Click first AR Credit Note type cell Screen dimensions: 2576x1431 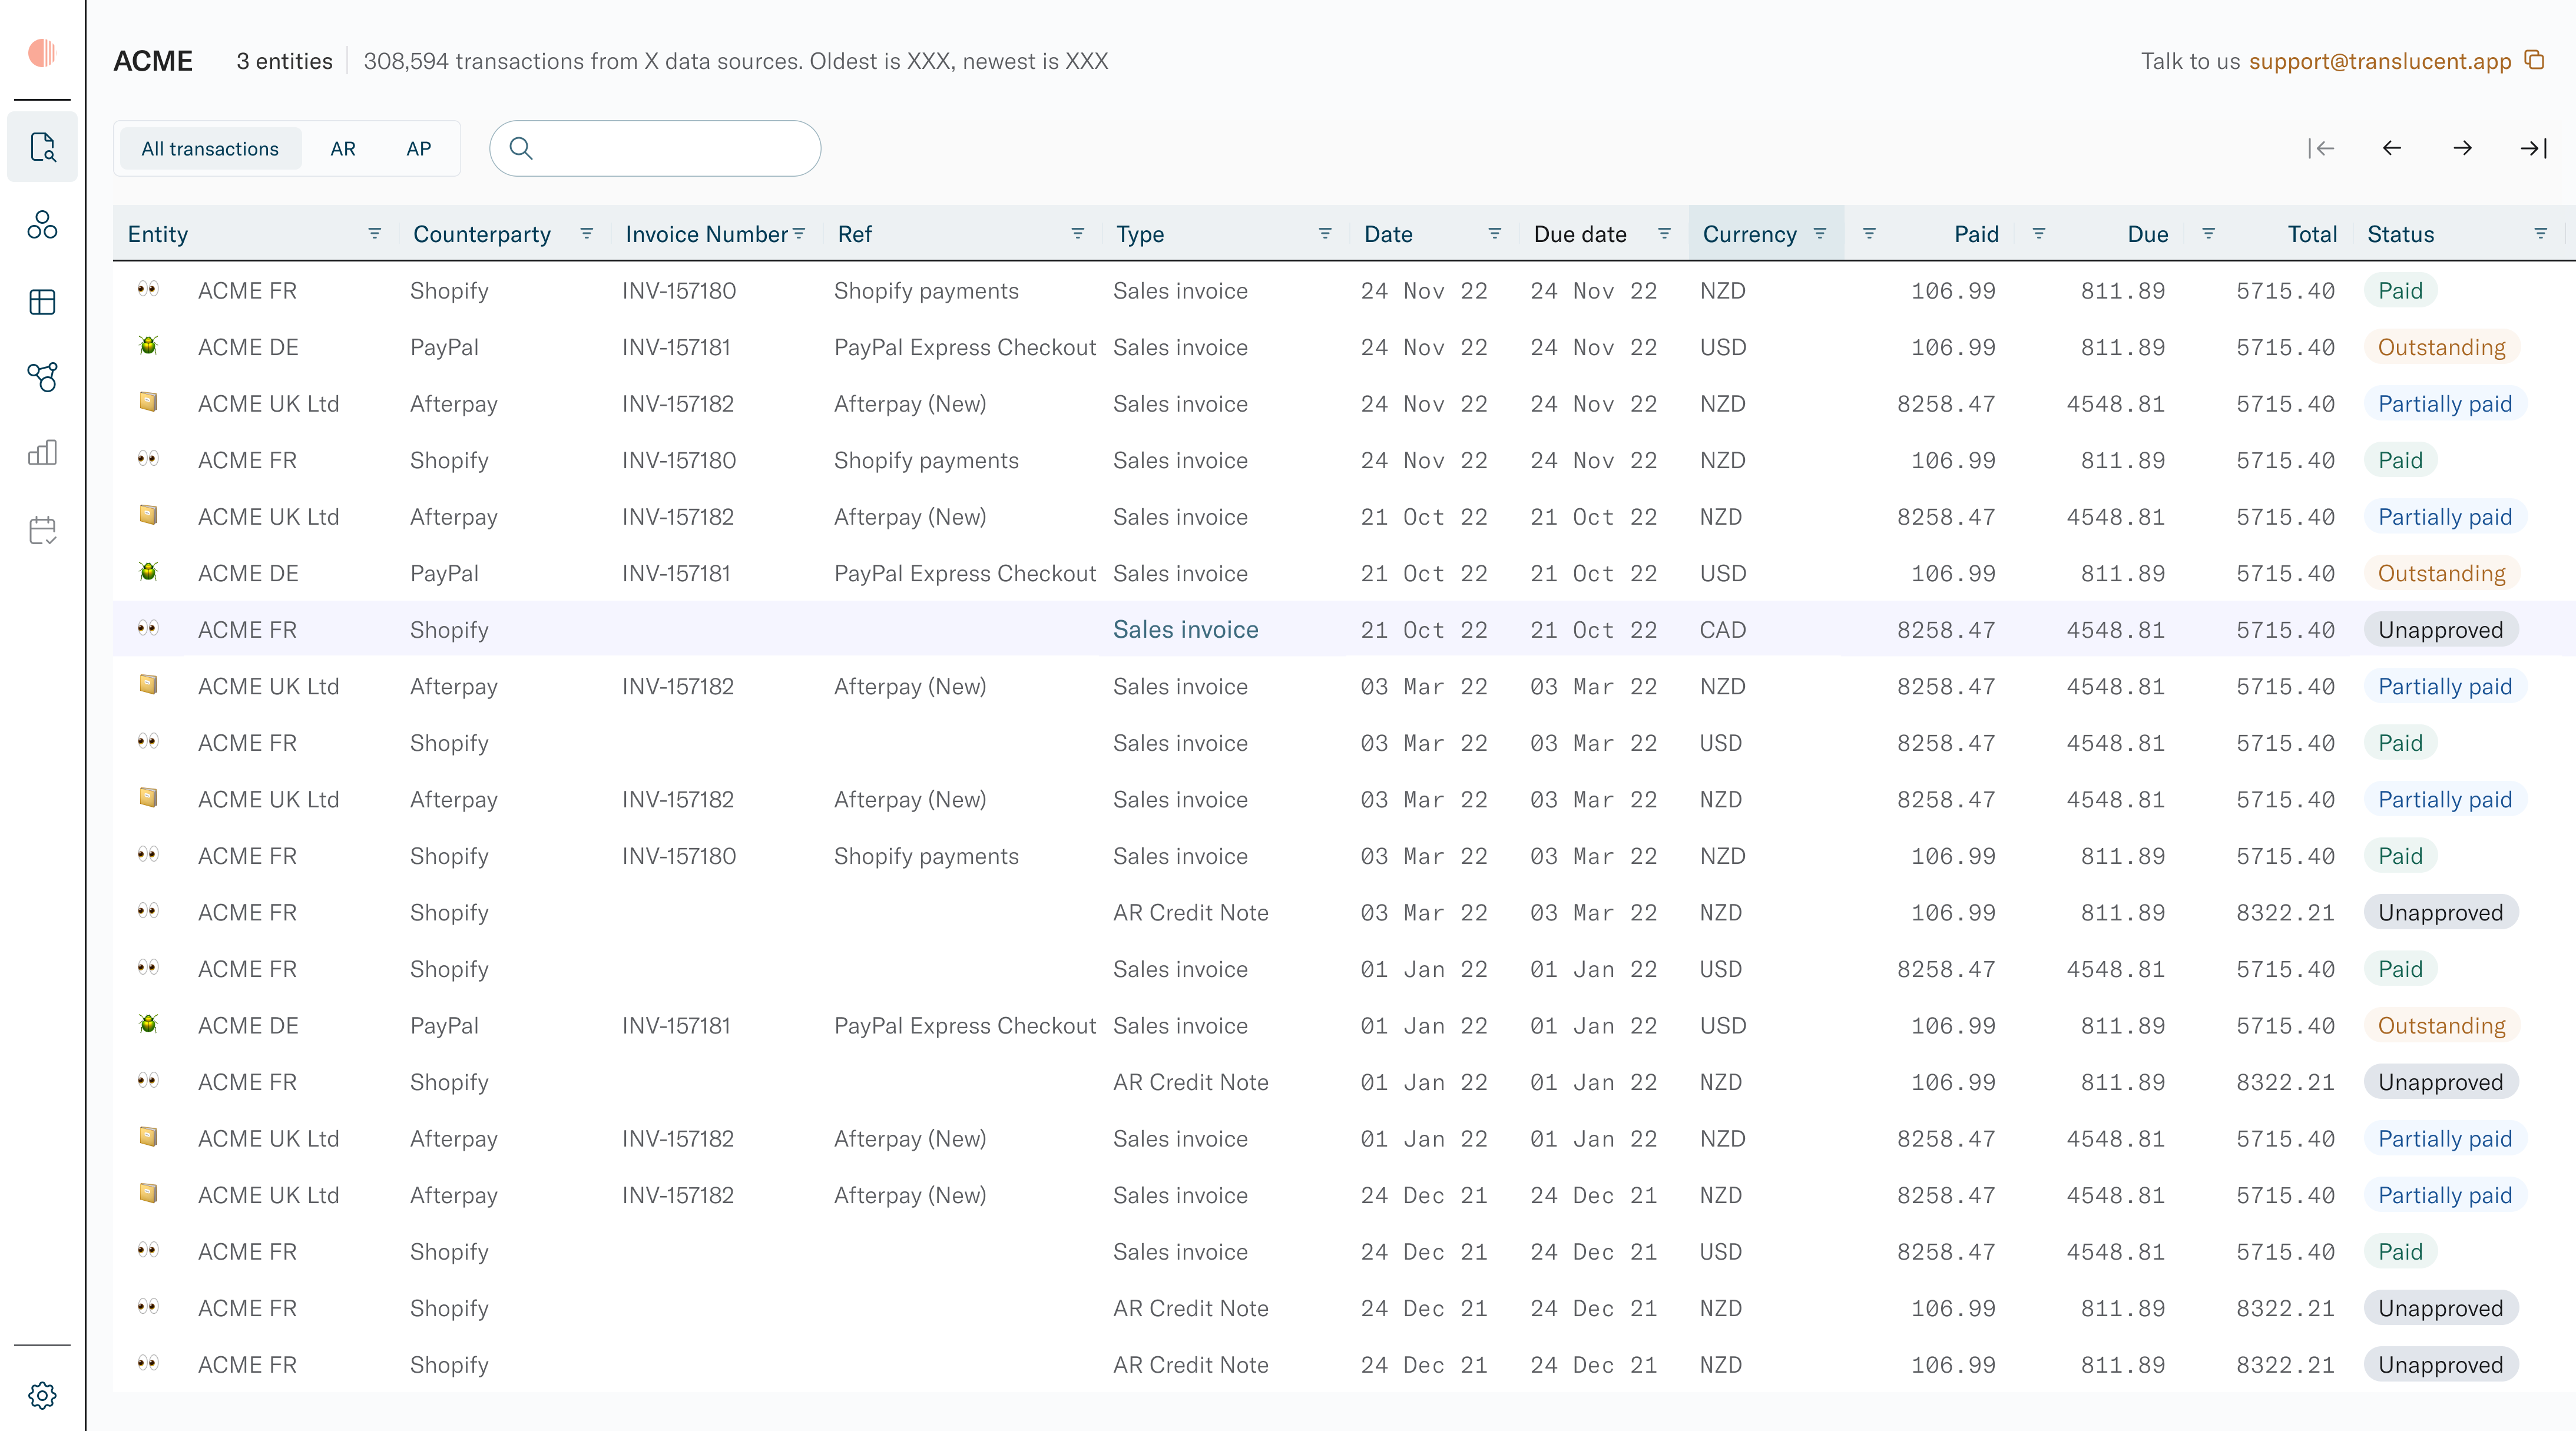click(x=1191, y=912)
